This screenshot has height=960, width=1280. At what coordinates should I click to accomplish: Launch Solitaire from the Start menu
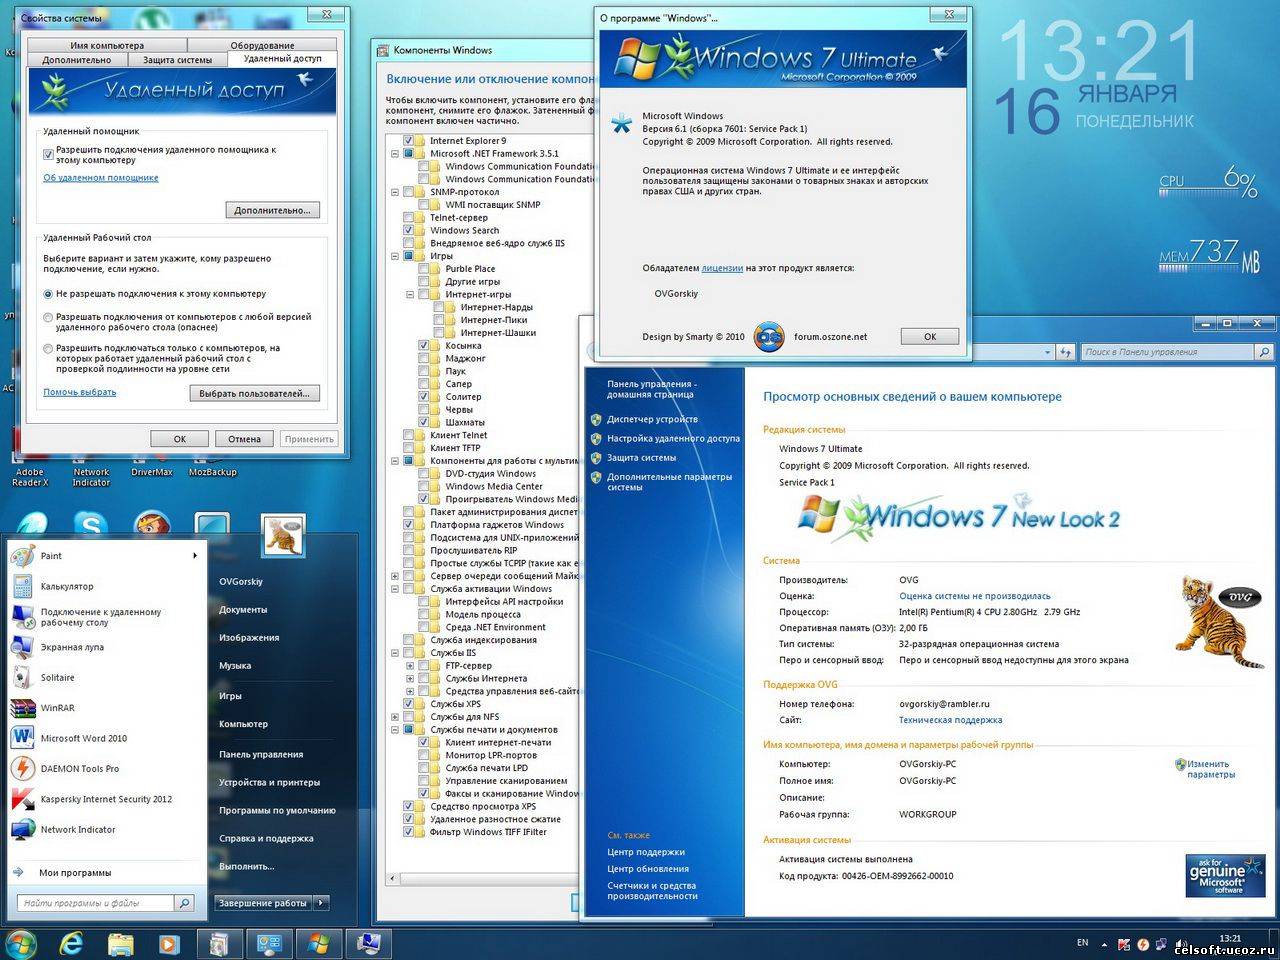(x=57, y=678)
